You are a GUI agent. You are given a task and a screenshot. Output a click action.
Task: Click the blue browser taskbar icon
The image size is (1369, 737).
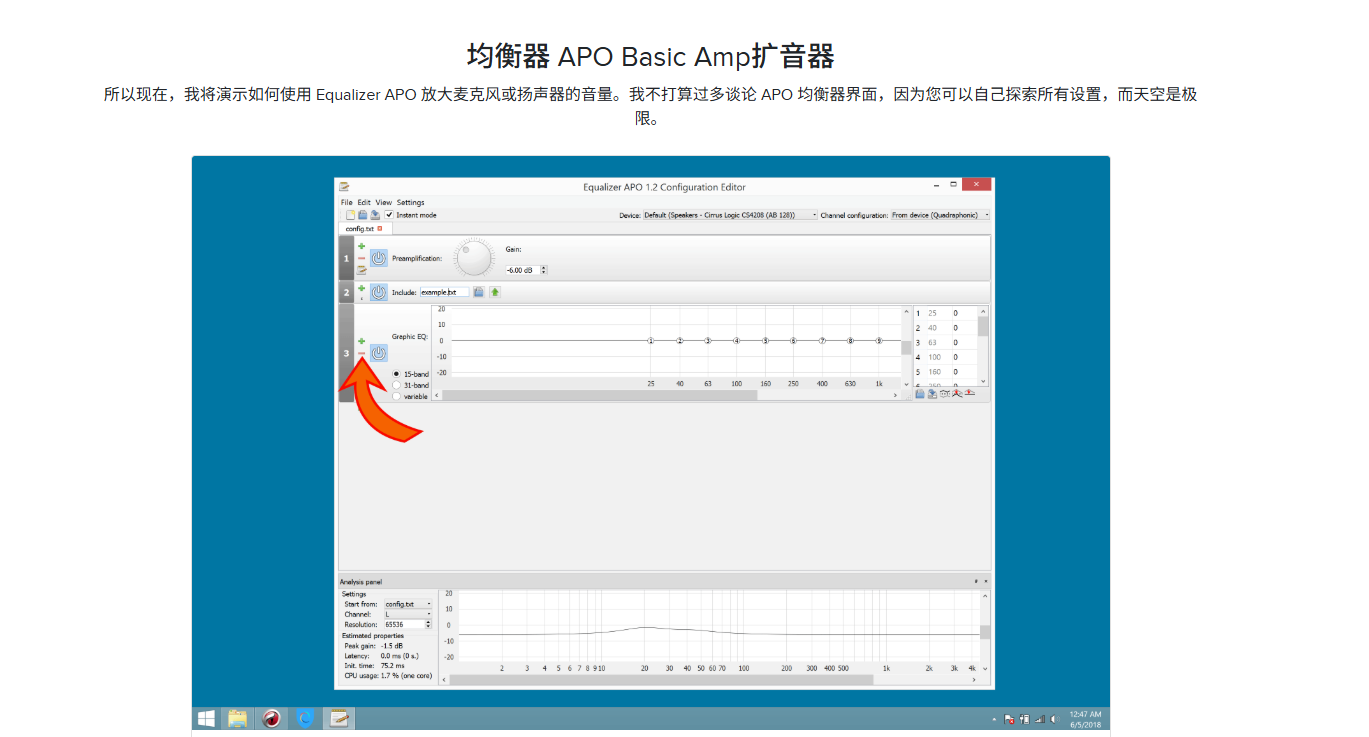[305, 718]
